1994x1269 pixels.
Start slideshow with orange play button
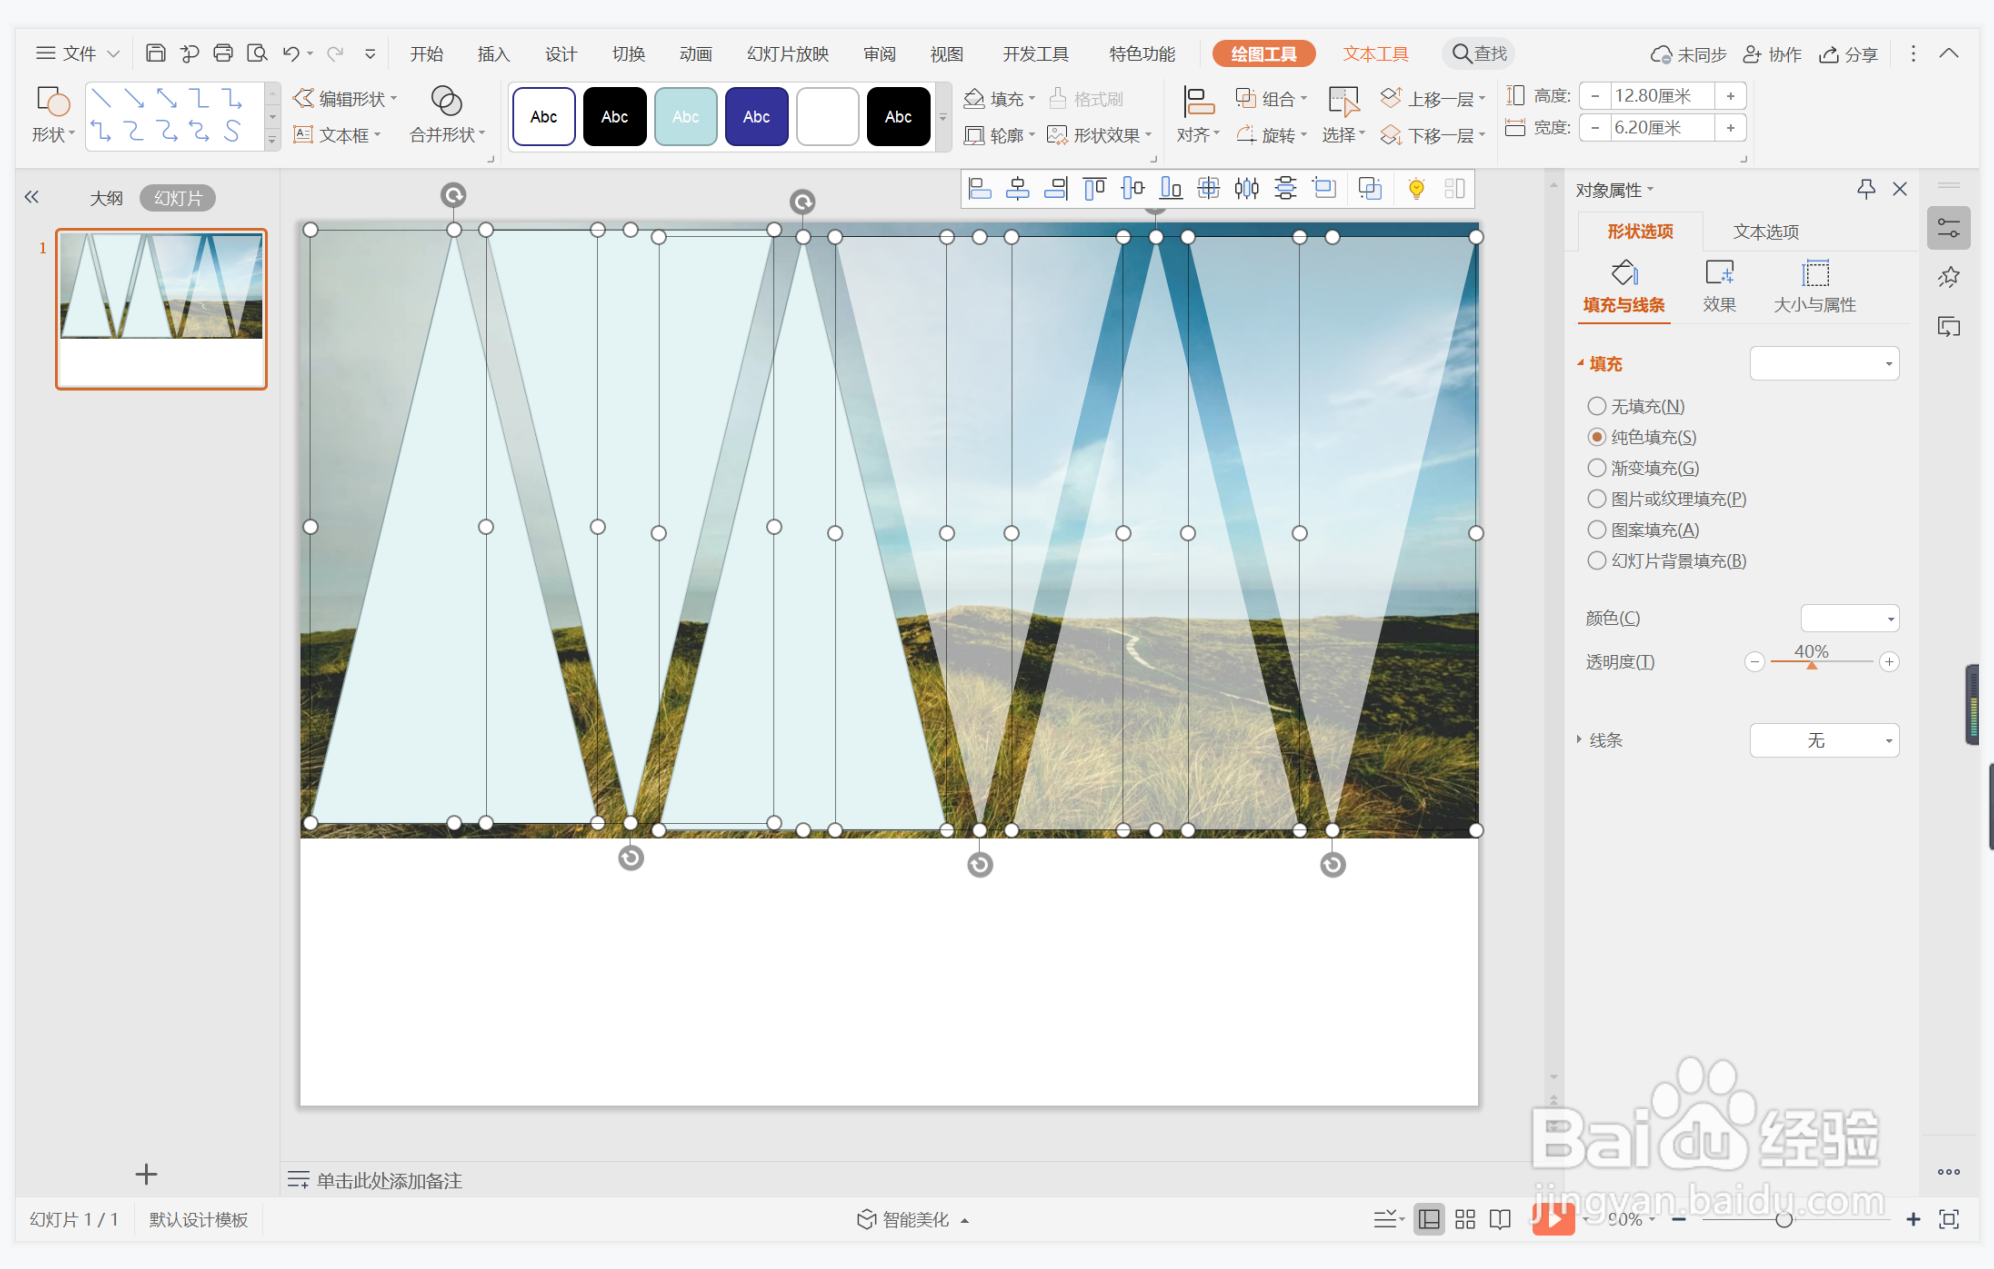coord(1552,1218)
